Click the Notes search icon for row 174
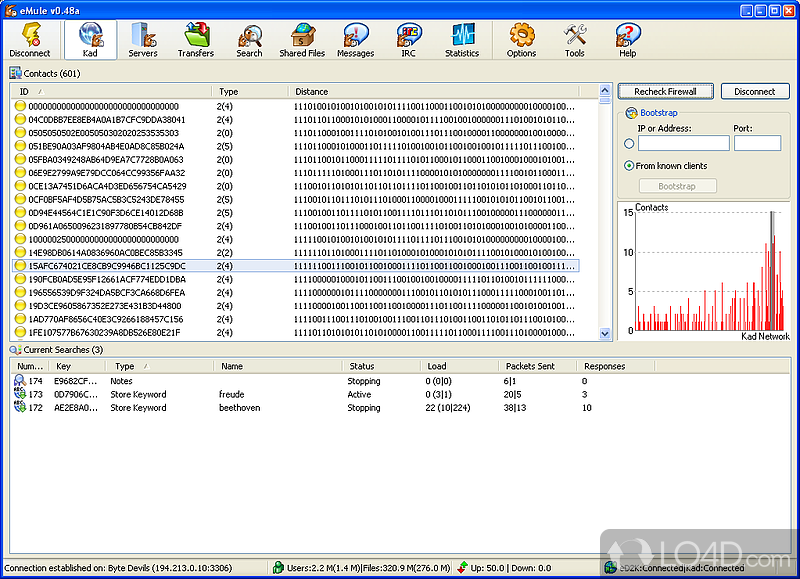 tap(20, 381)
